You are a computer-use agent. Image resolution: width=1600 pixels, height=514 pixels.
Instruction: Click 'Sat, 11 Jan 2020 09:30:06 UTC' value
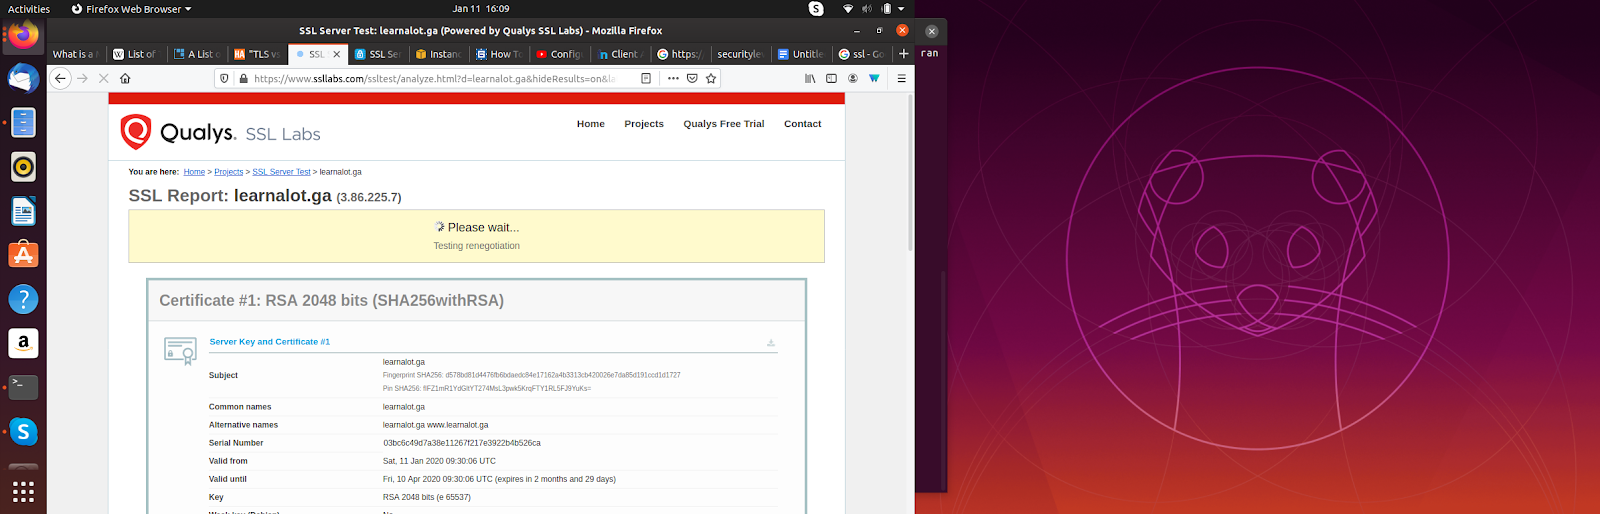click(439, 461)
